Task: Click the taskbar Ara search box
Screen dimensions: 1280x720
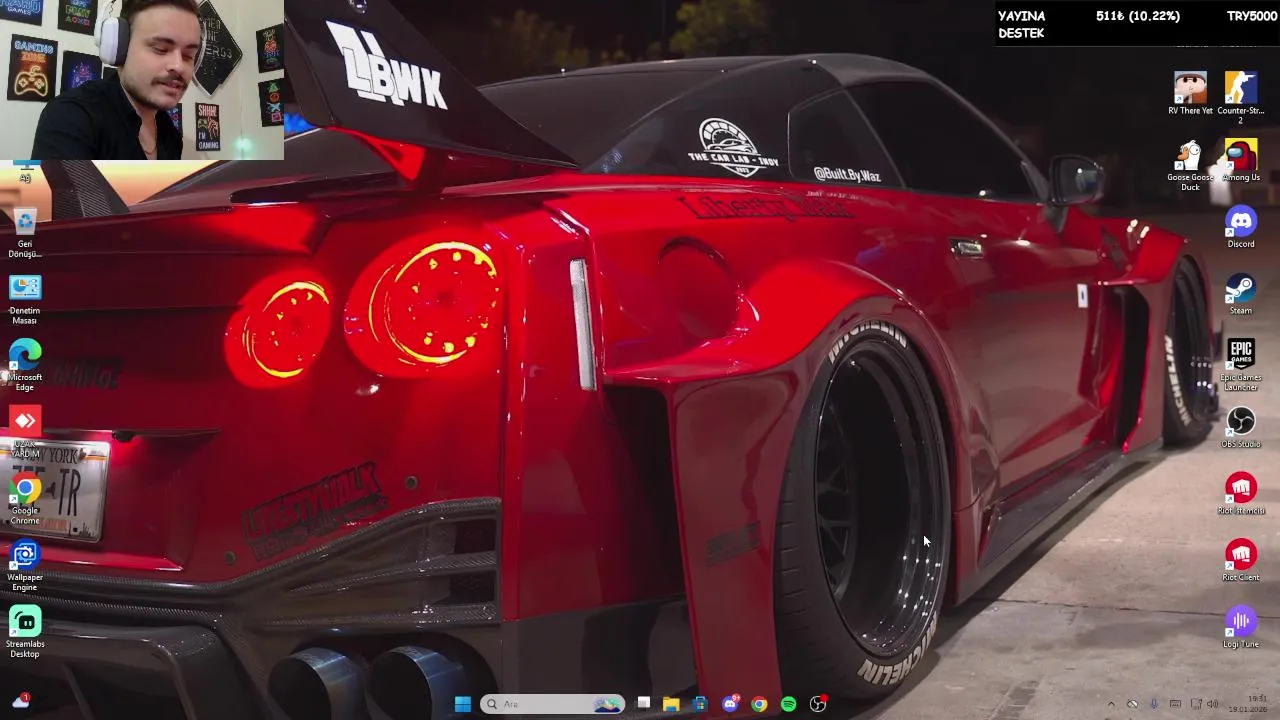Action: [x=552, y=704]
